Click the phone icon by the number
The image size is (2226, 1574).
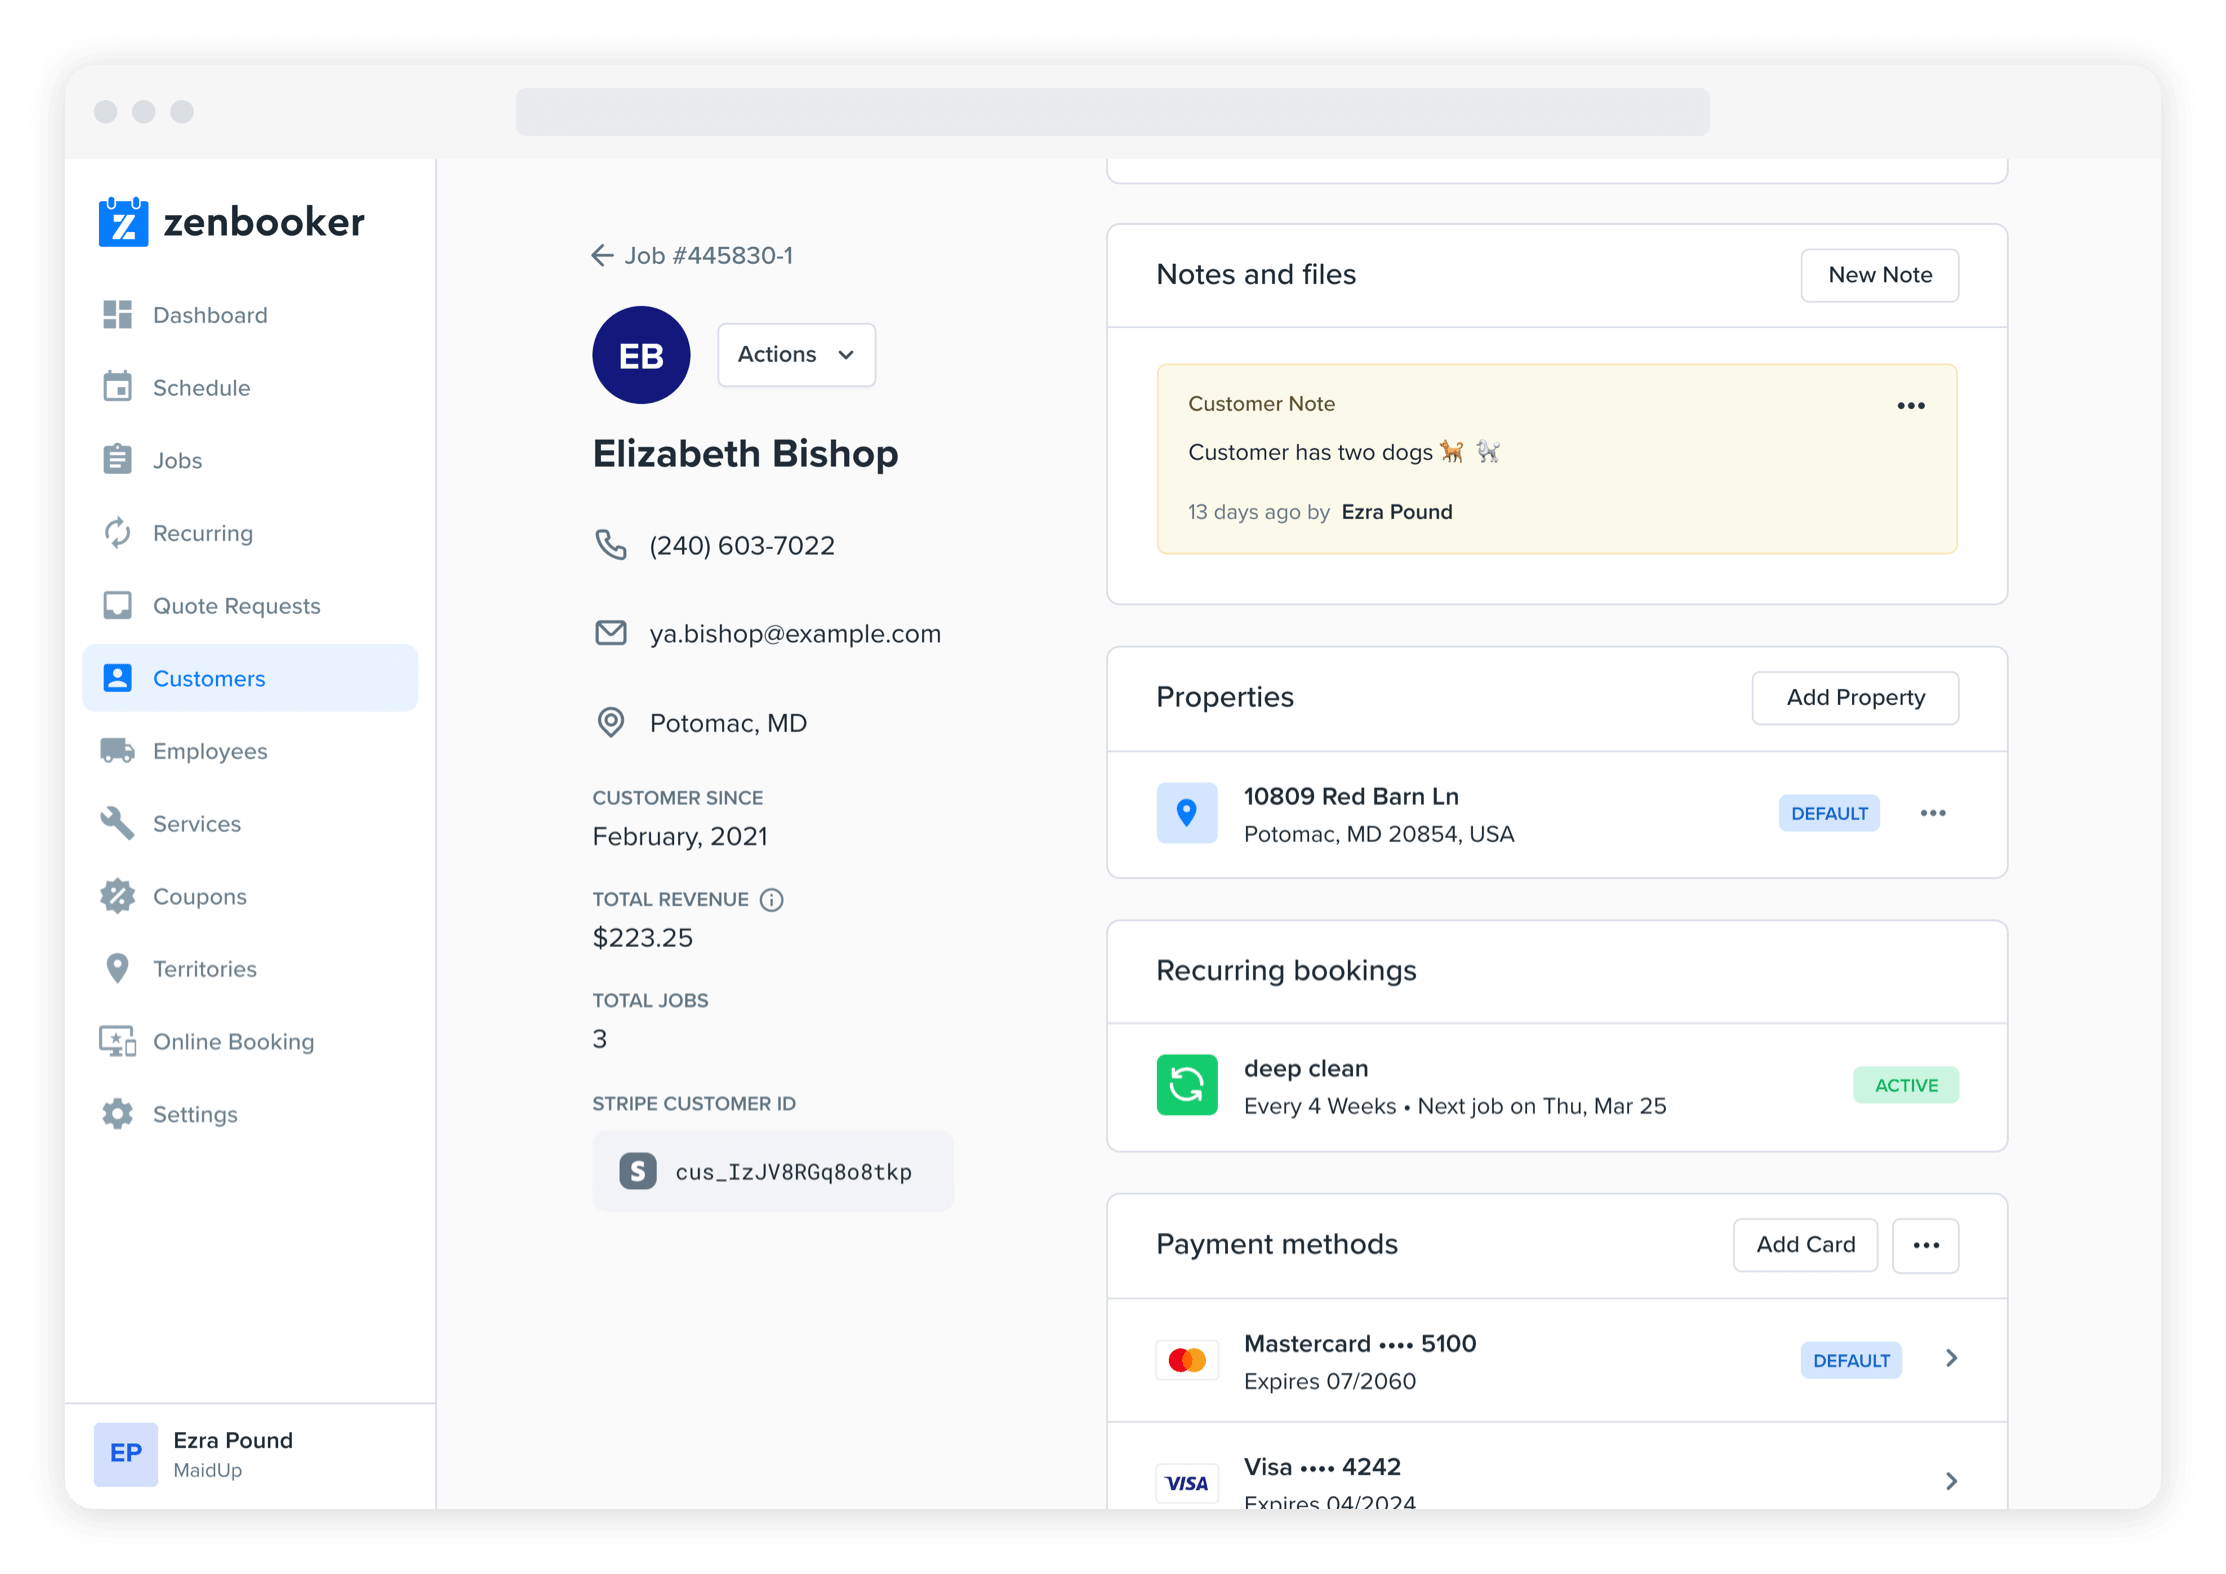[x=611, y=545]
